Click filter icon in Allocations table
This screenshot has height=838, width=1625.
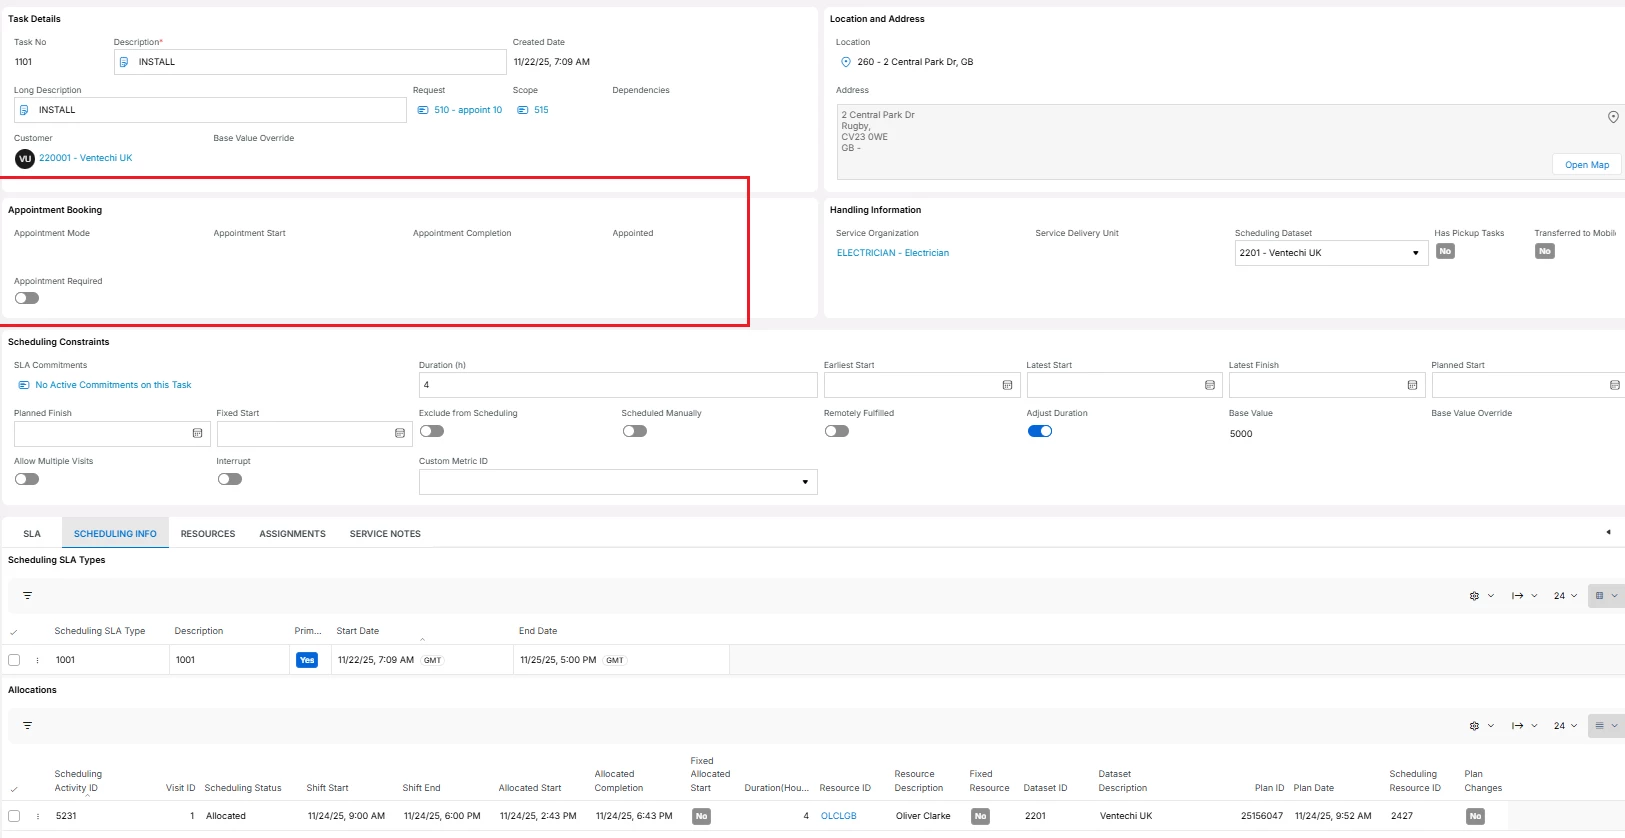[28, 726]
